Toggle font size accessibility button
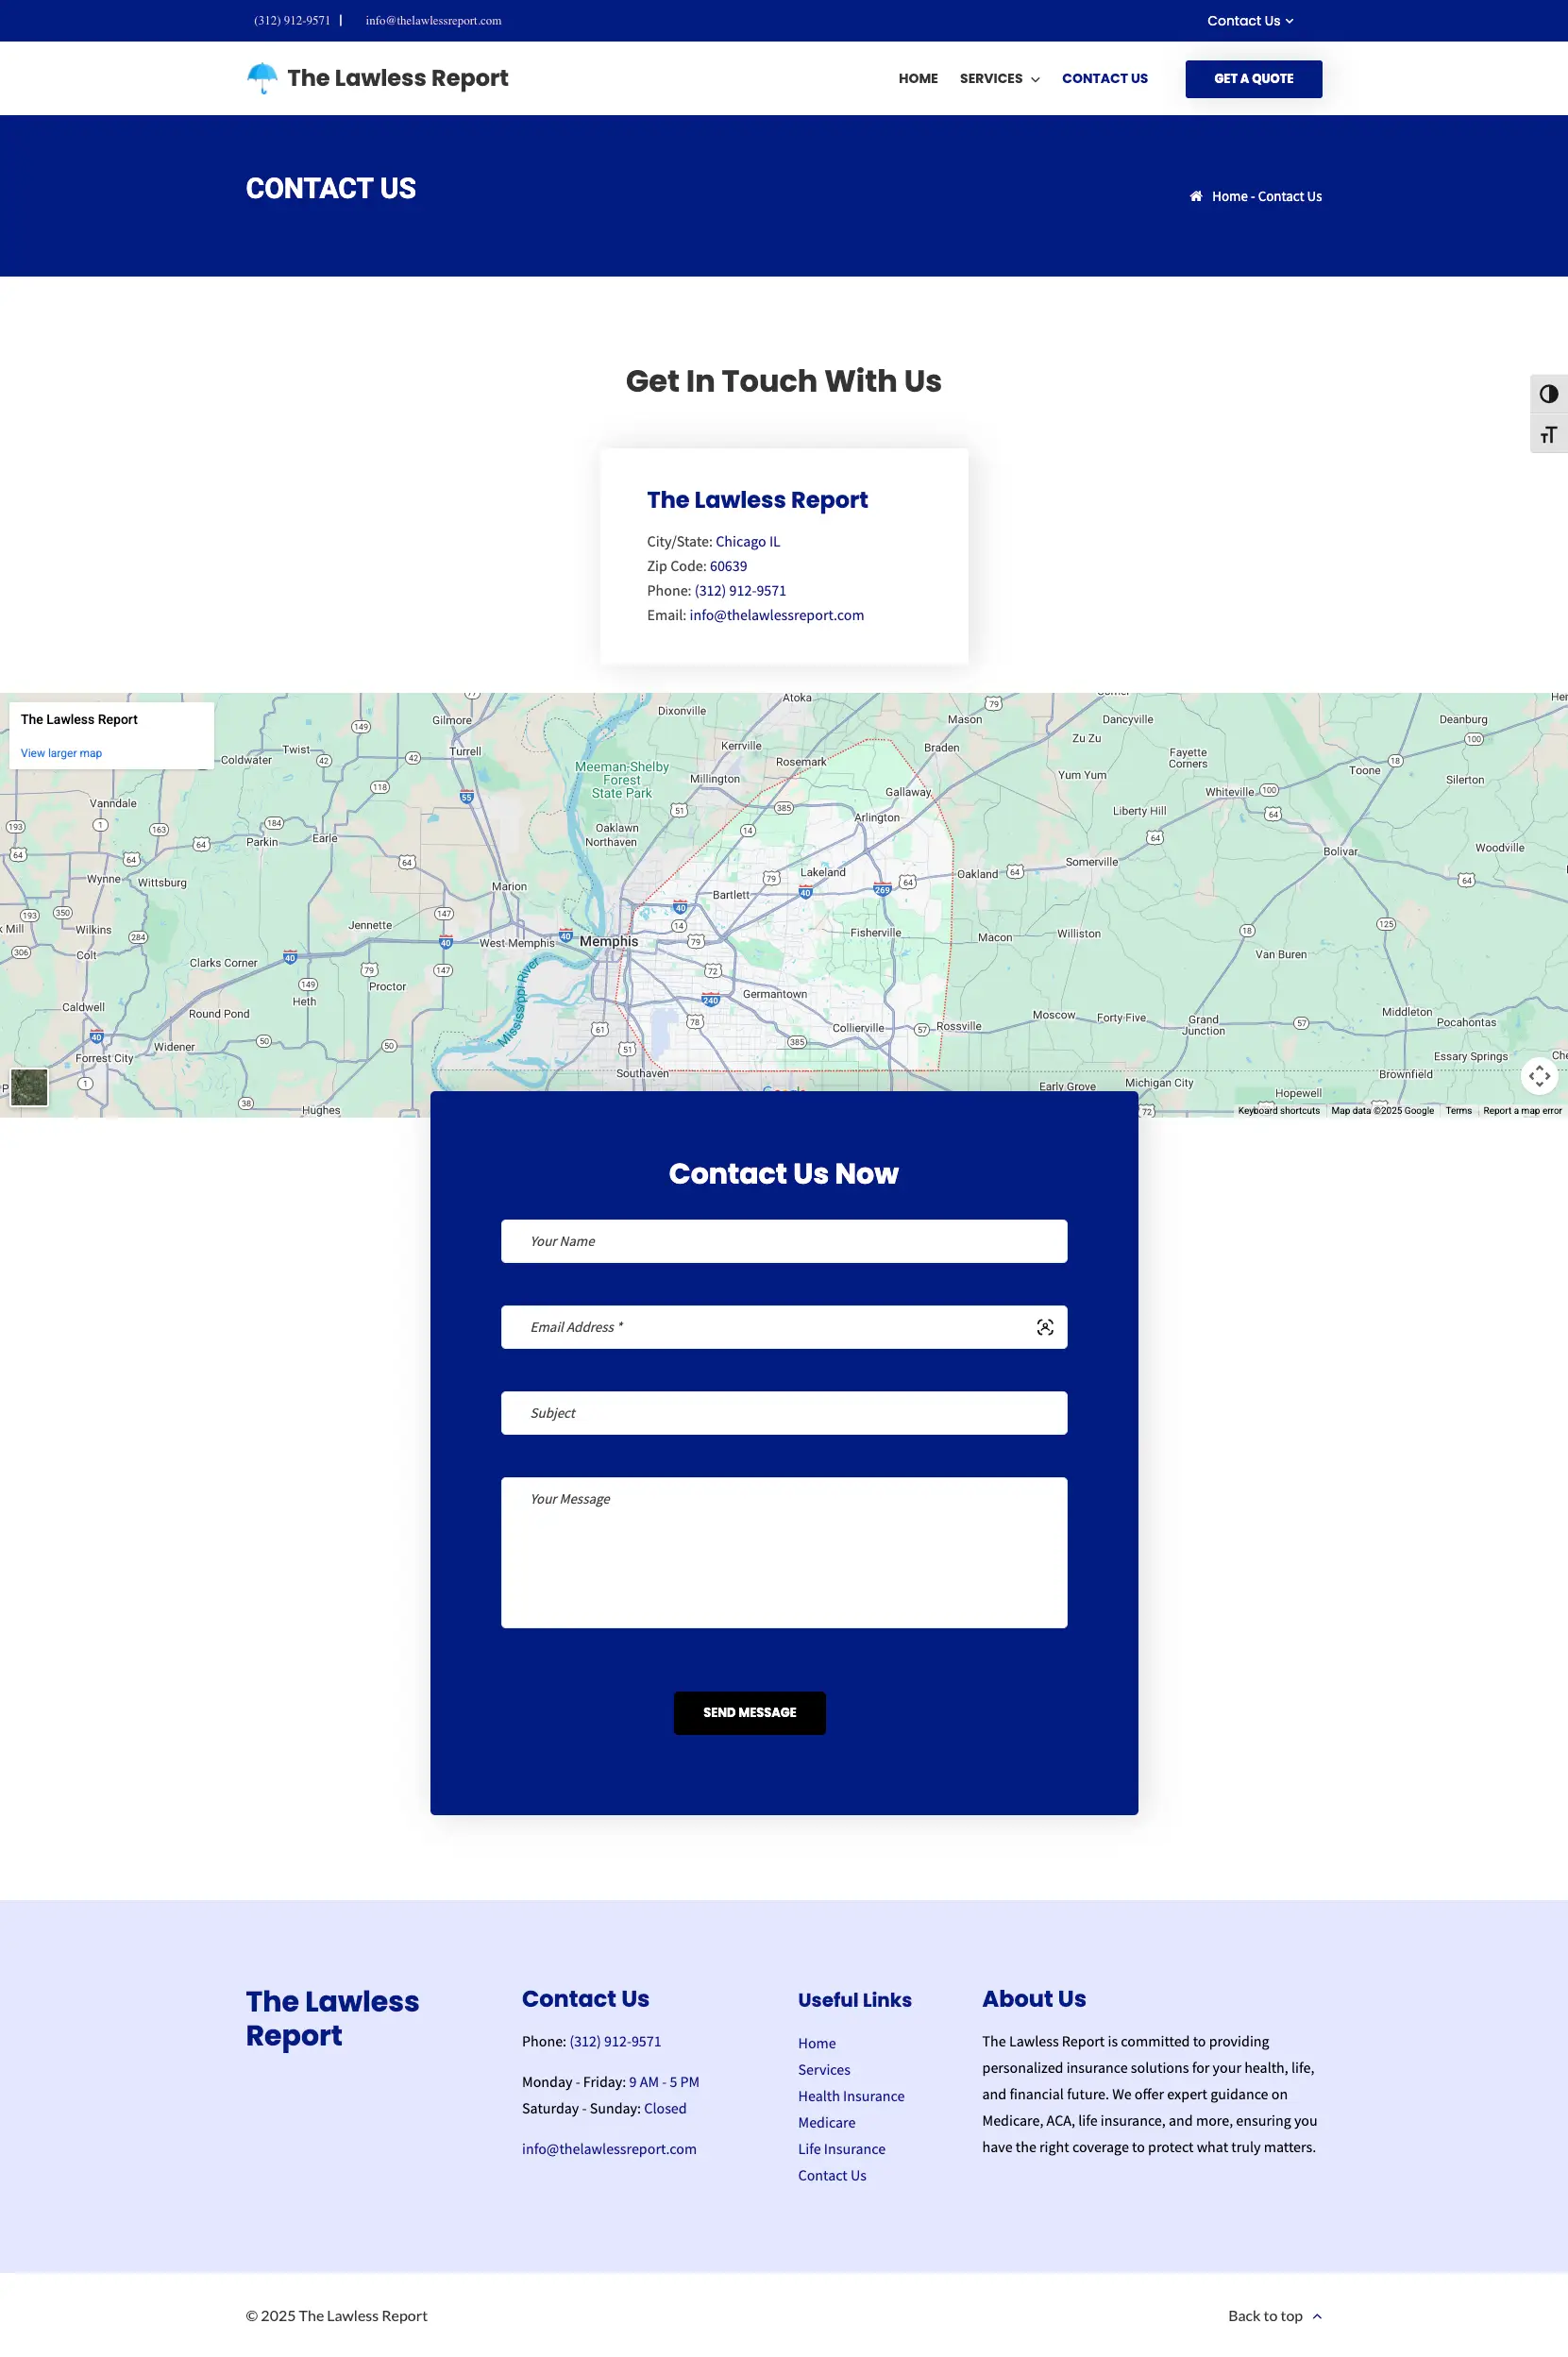 pos(1548,434)
